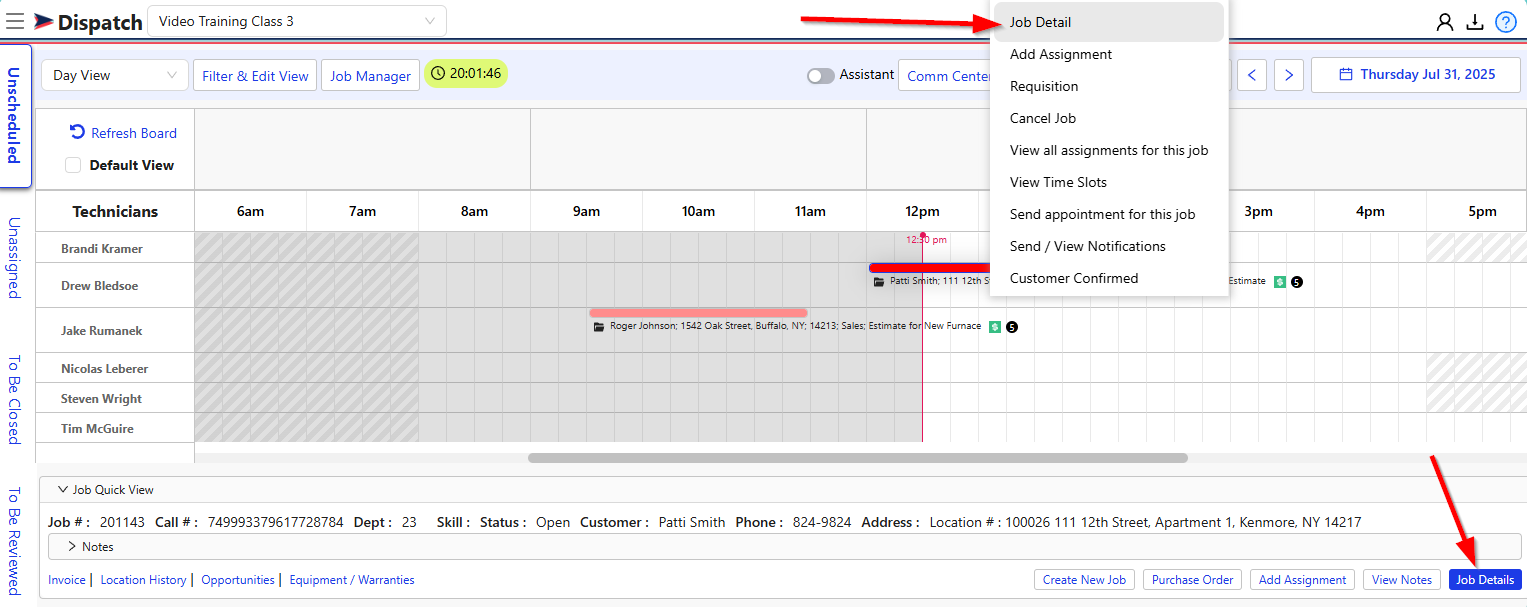Click the green dollar icon on Patti Smith job
The width and height of the screenshot is (1527, 607).
pyautogui.click(x=1279, y=282)
